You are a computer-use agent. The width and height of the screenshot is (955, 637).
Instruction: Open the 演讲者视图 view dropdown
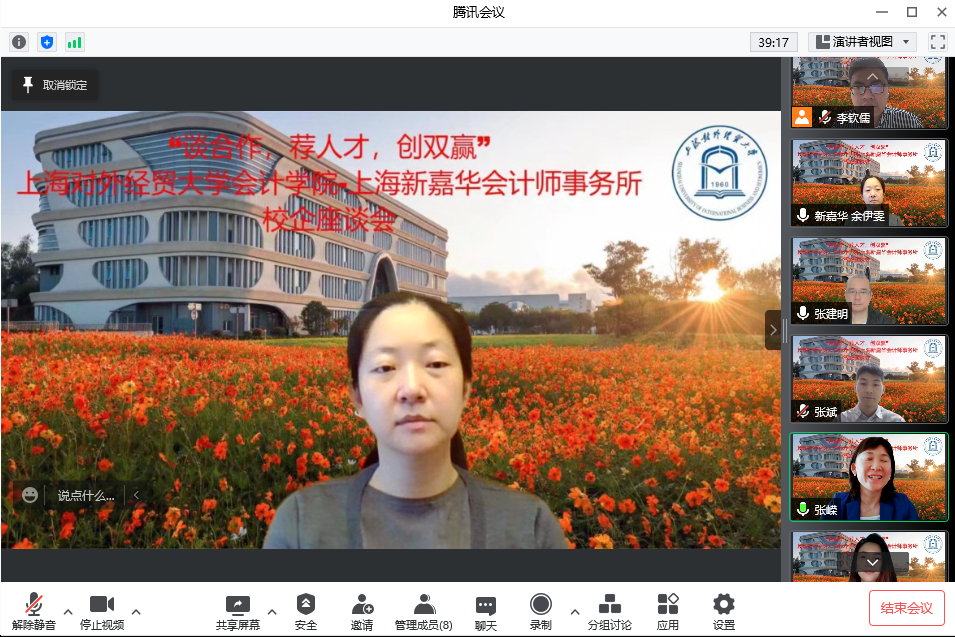(864, 42)
